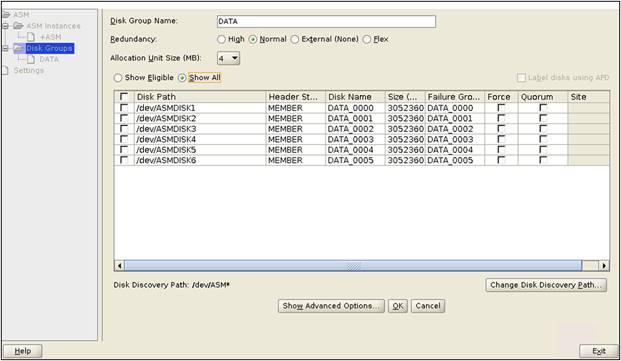Click the Size column header
This screenshot has height=361, width=621.
tap(405, 97)
